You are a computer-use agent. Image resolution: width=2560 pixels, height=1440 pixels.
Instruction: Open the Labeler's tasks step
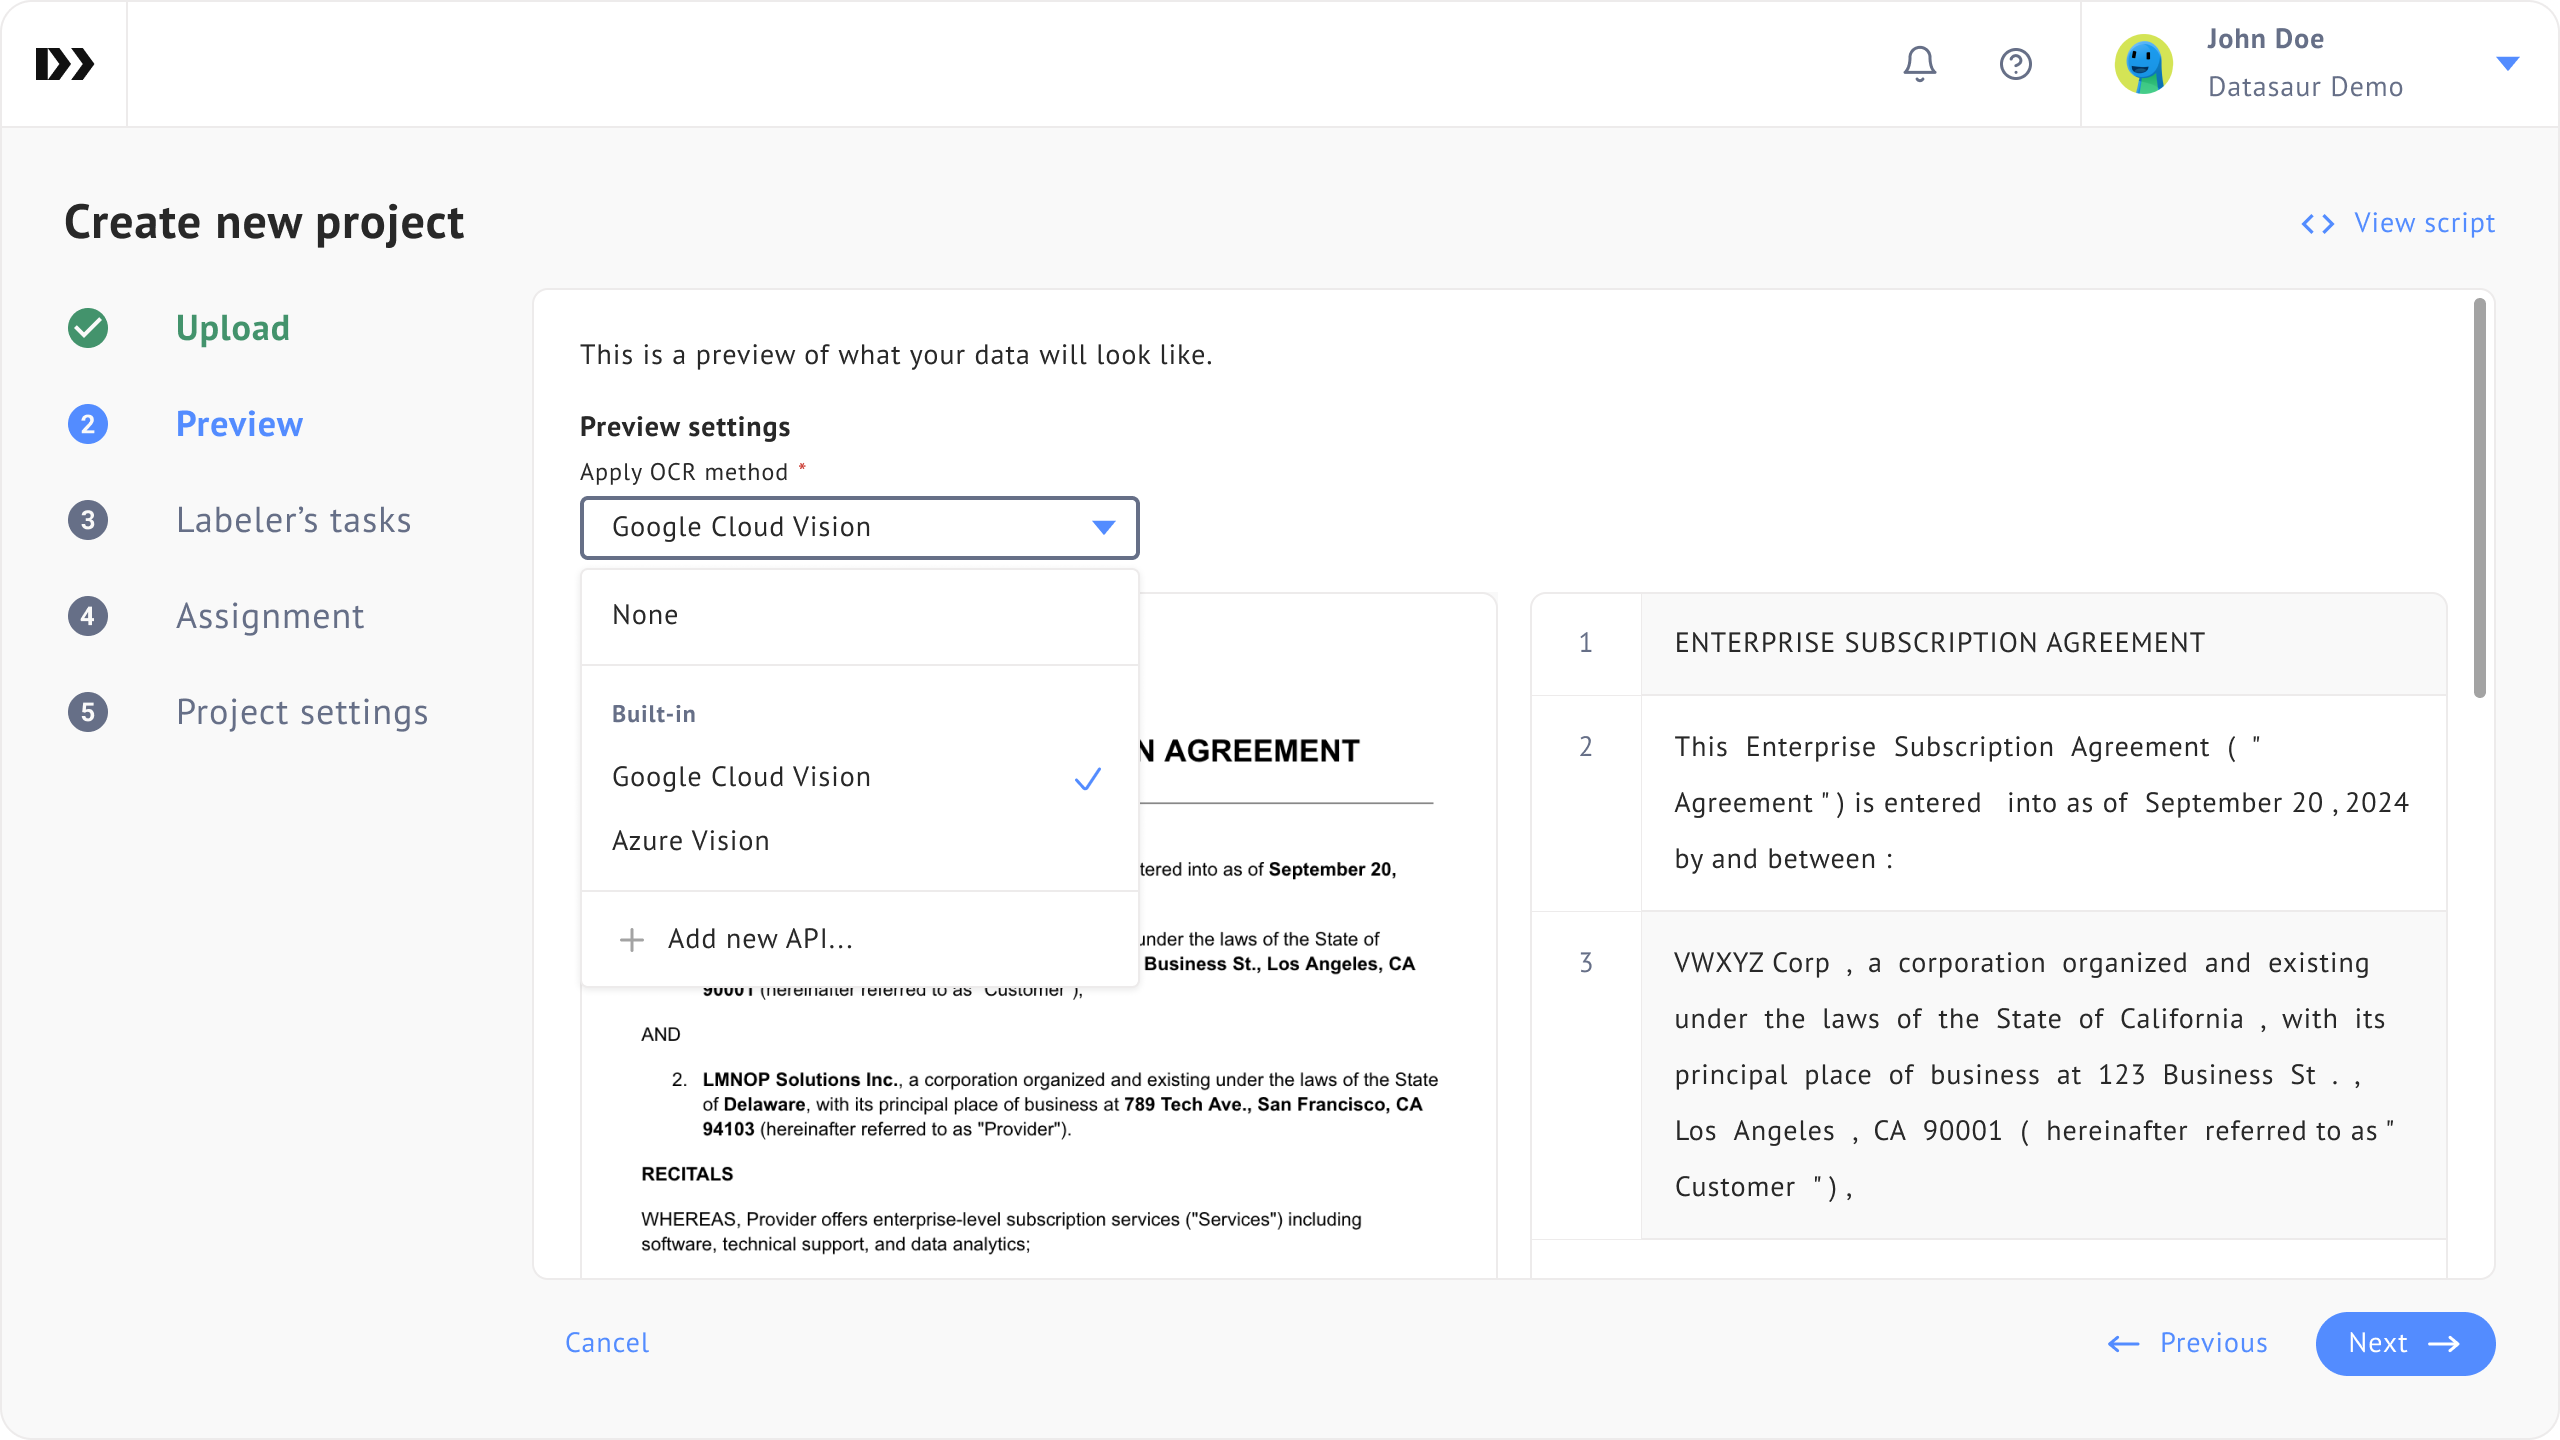pyautogui.click(x=293, y=520)
